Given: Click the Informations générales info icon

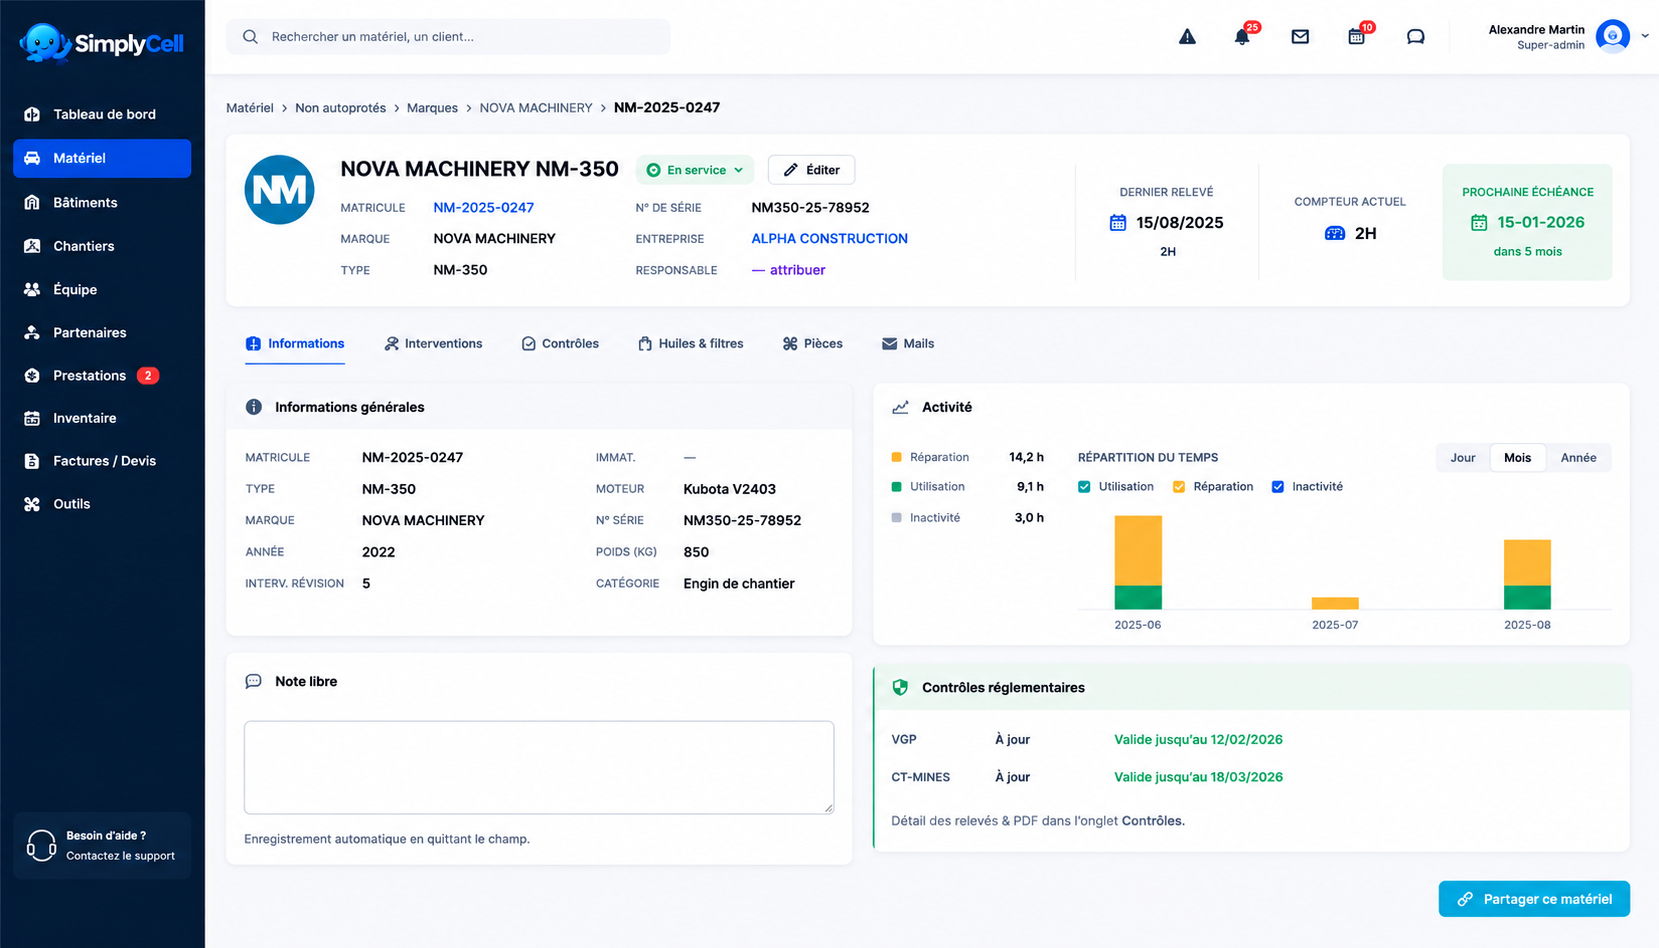Looking at the screenshot, I should click(254, 407).
